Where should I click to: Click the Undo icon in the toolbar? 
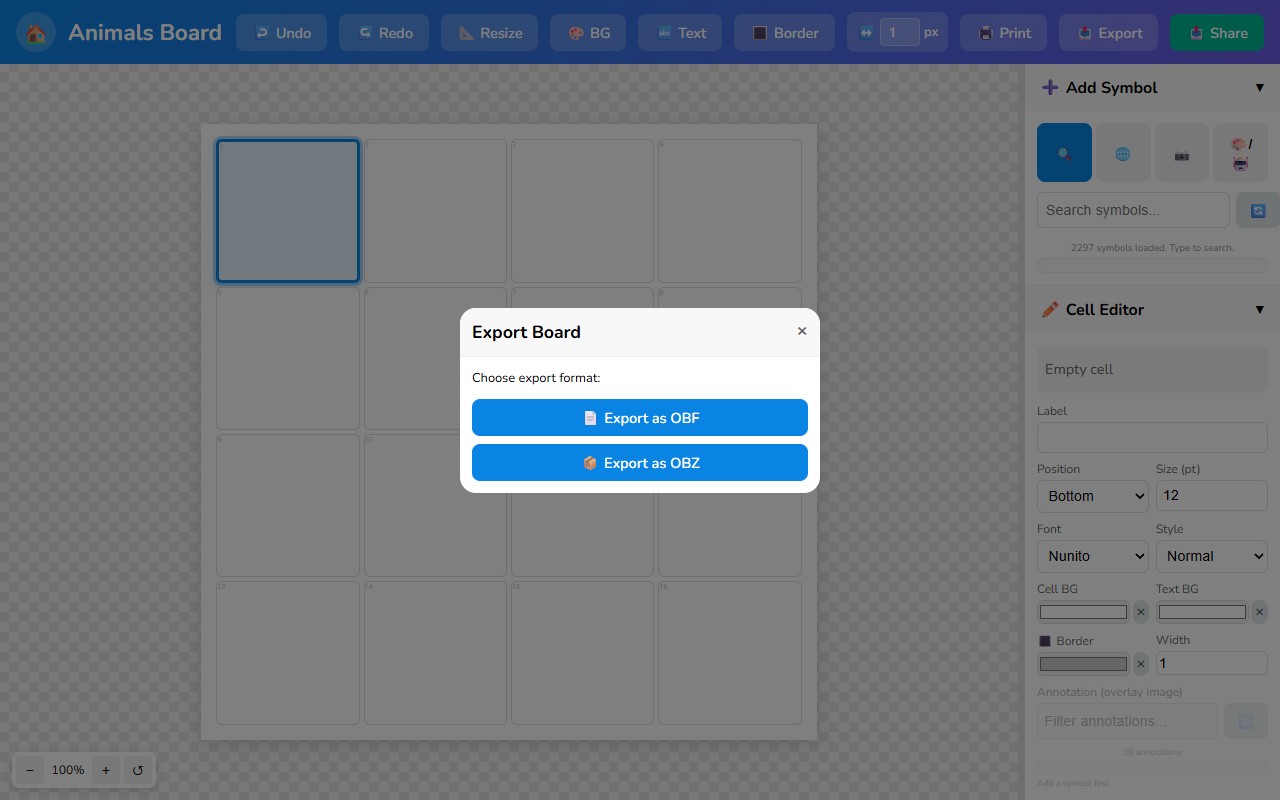[260, 32]
